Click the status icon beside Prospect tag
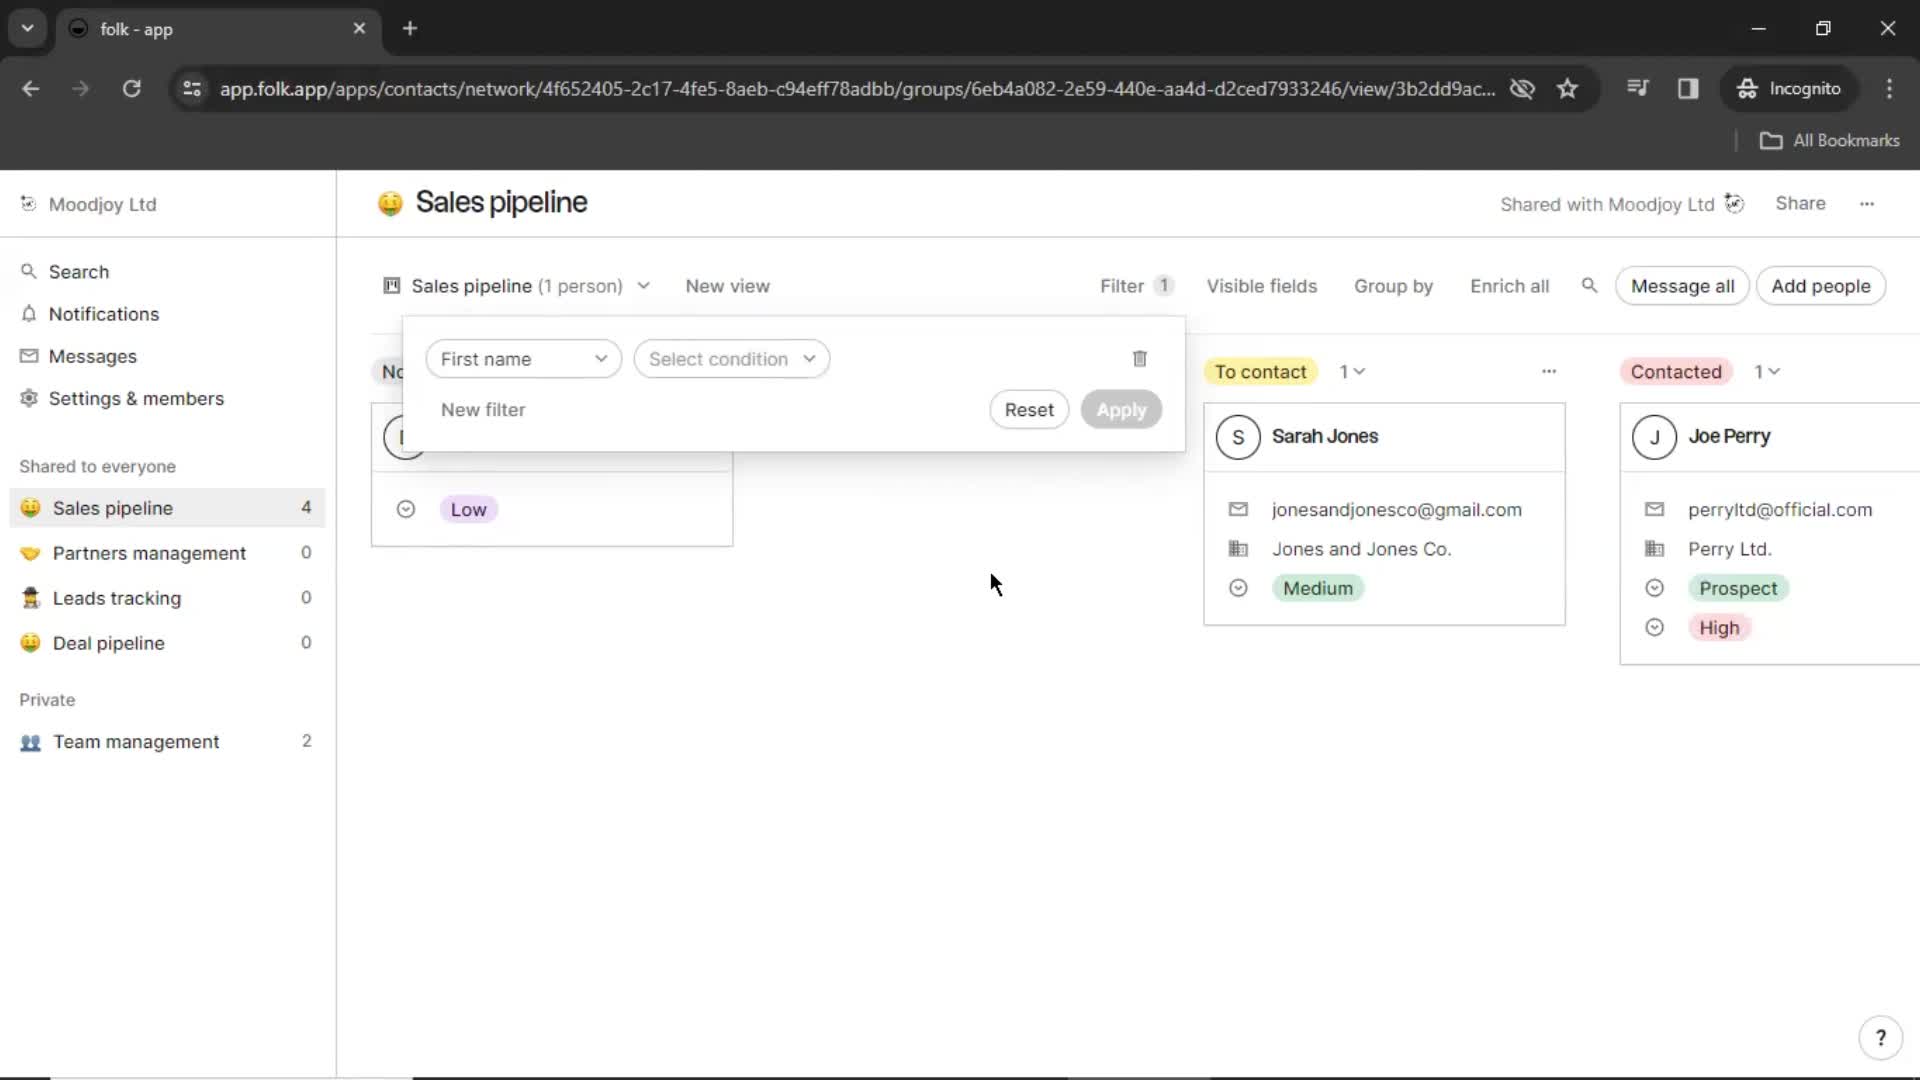Screen dimensions: 1920x1080 point(1654,589)
